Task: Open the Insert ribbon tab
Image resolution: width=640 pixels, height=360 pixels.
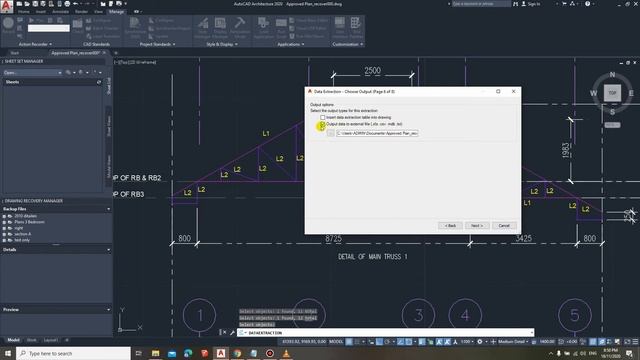Action: [x=41, y=12]
